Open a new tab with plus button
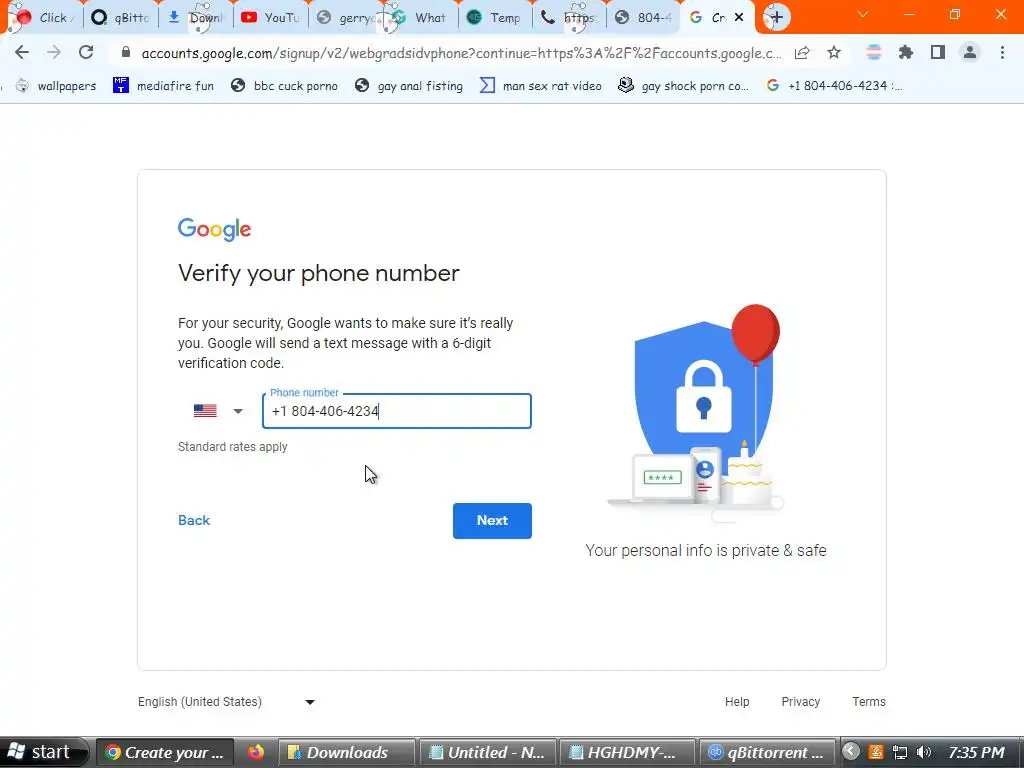 coord(776,17)
